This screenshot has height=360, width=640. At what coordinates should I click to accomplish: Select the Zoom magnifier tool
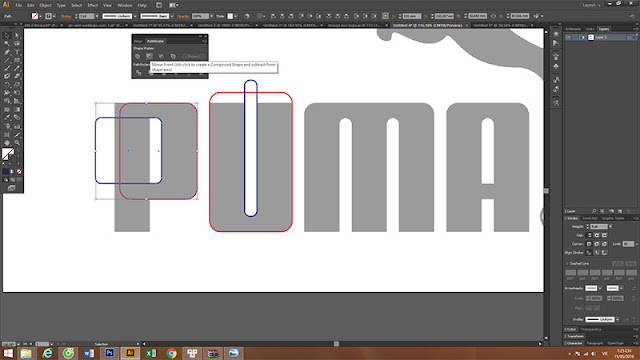[17, 142]
